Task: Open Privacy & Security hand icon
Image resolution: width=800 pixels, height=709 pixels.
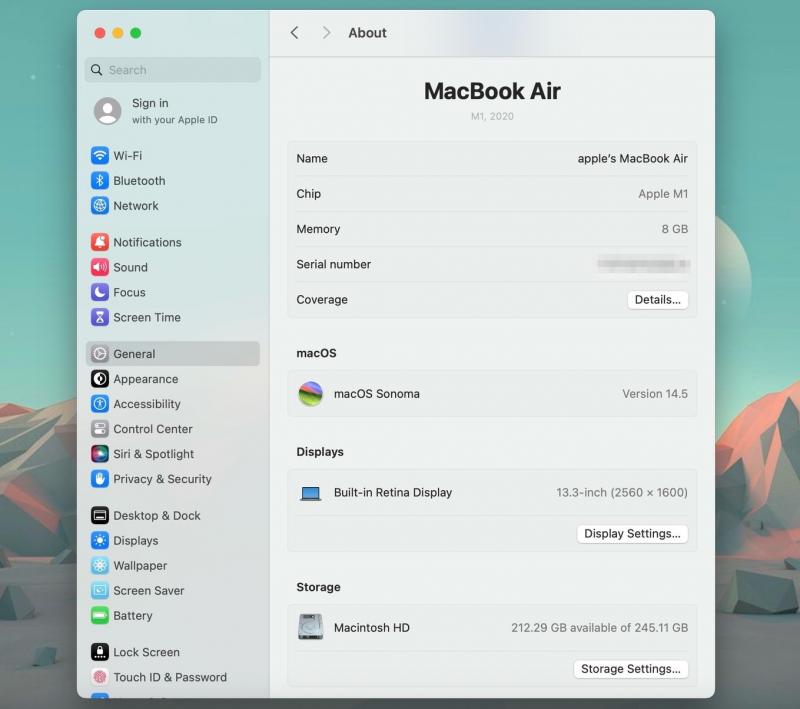Action: [x=100, y=479]
